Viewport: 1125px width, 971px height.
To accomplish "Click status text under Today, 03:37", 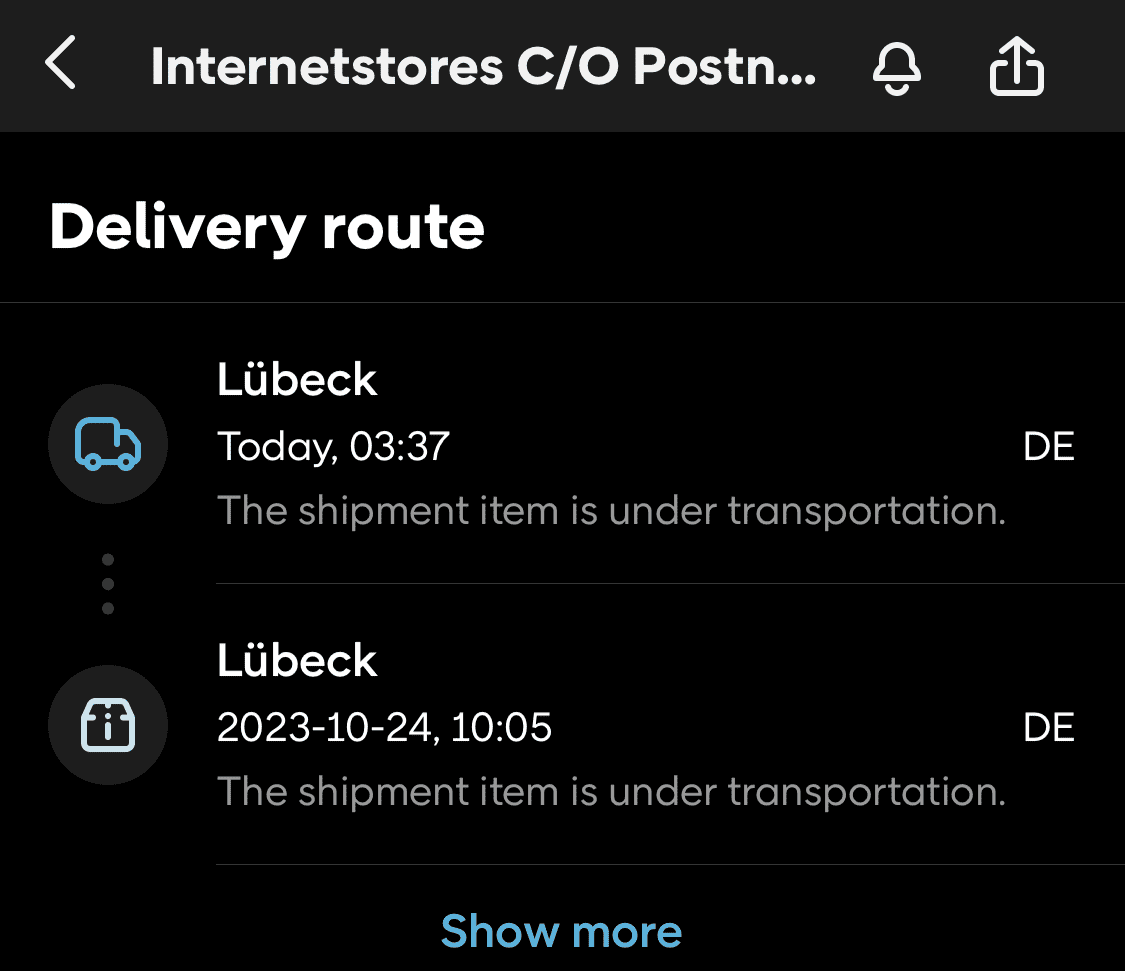I will [611, 511].
